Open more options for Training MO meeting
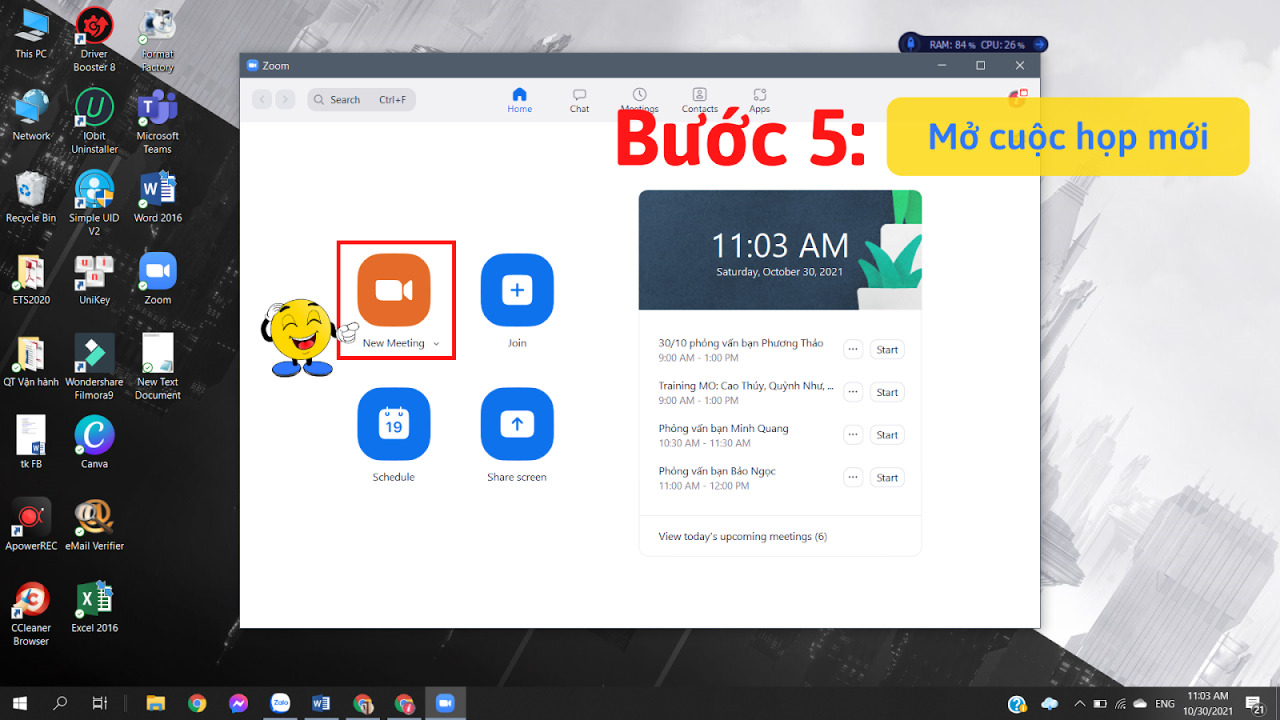The width and height of the screenshot is (1280, 720). (x=853, y=392)
